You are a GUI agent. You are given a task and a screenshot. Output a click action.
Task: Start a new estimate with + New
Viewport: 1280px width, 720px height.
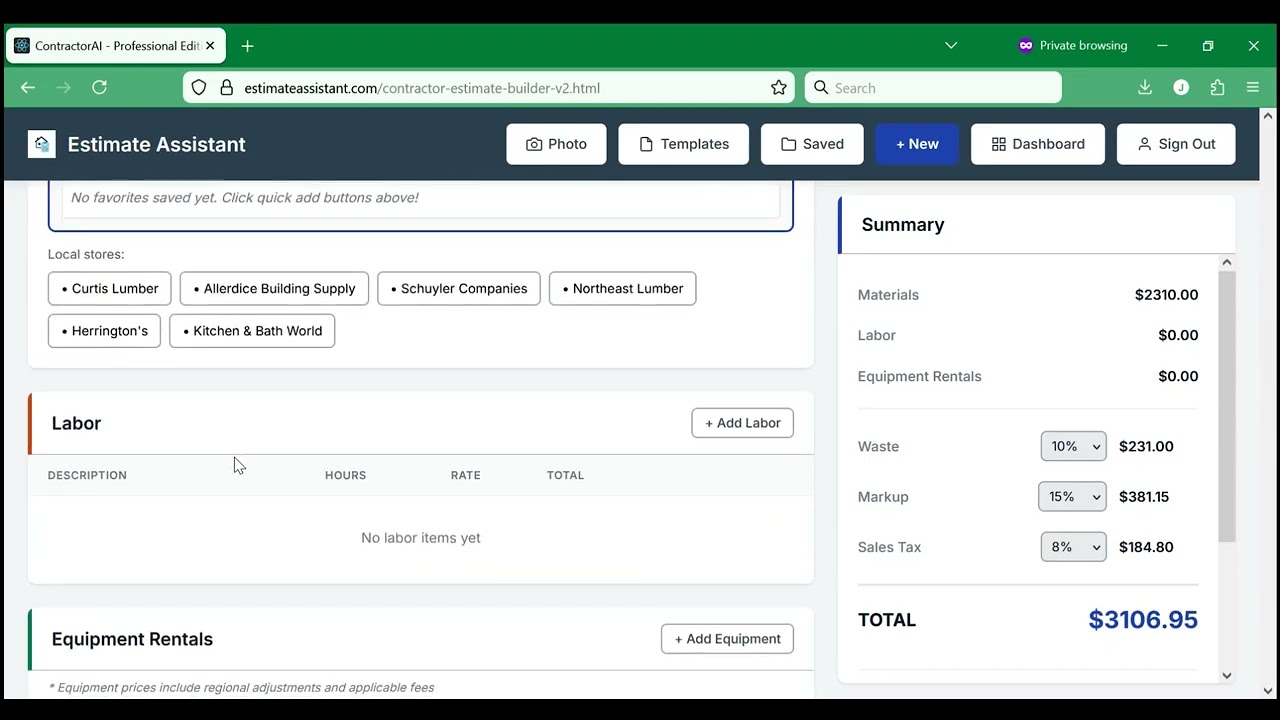[917, 144]
